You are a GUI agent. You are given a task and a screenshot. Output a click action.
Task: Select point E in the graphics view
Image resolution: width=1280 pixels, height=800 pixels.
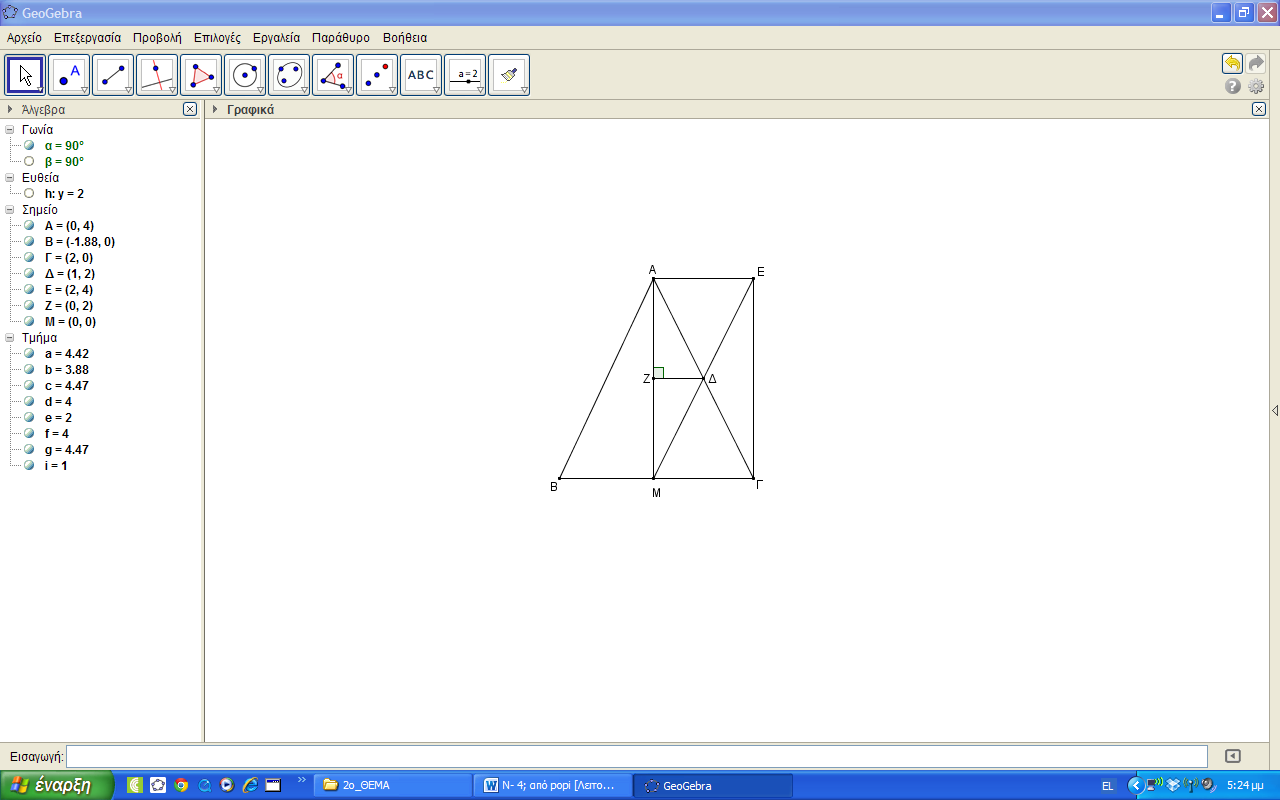click(753, 279)
